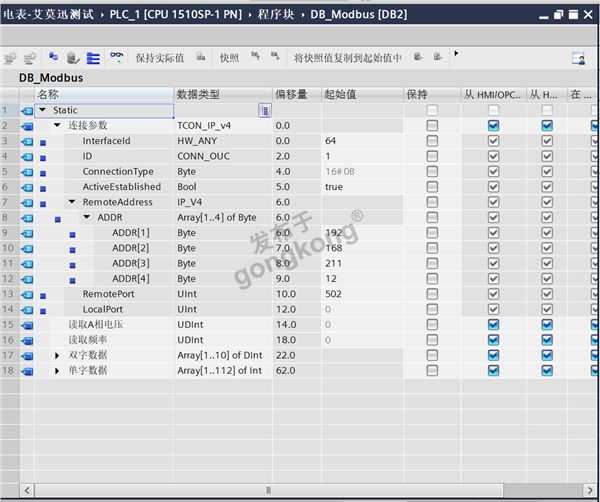Click the expand all rows toolbar icon
This screenshot has width=600, height=502.
coord(93,58)
